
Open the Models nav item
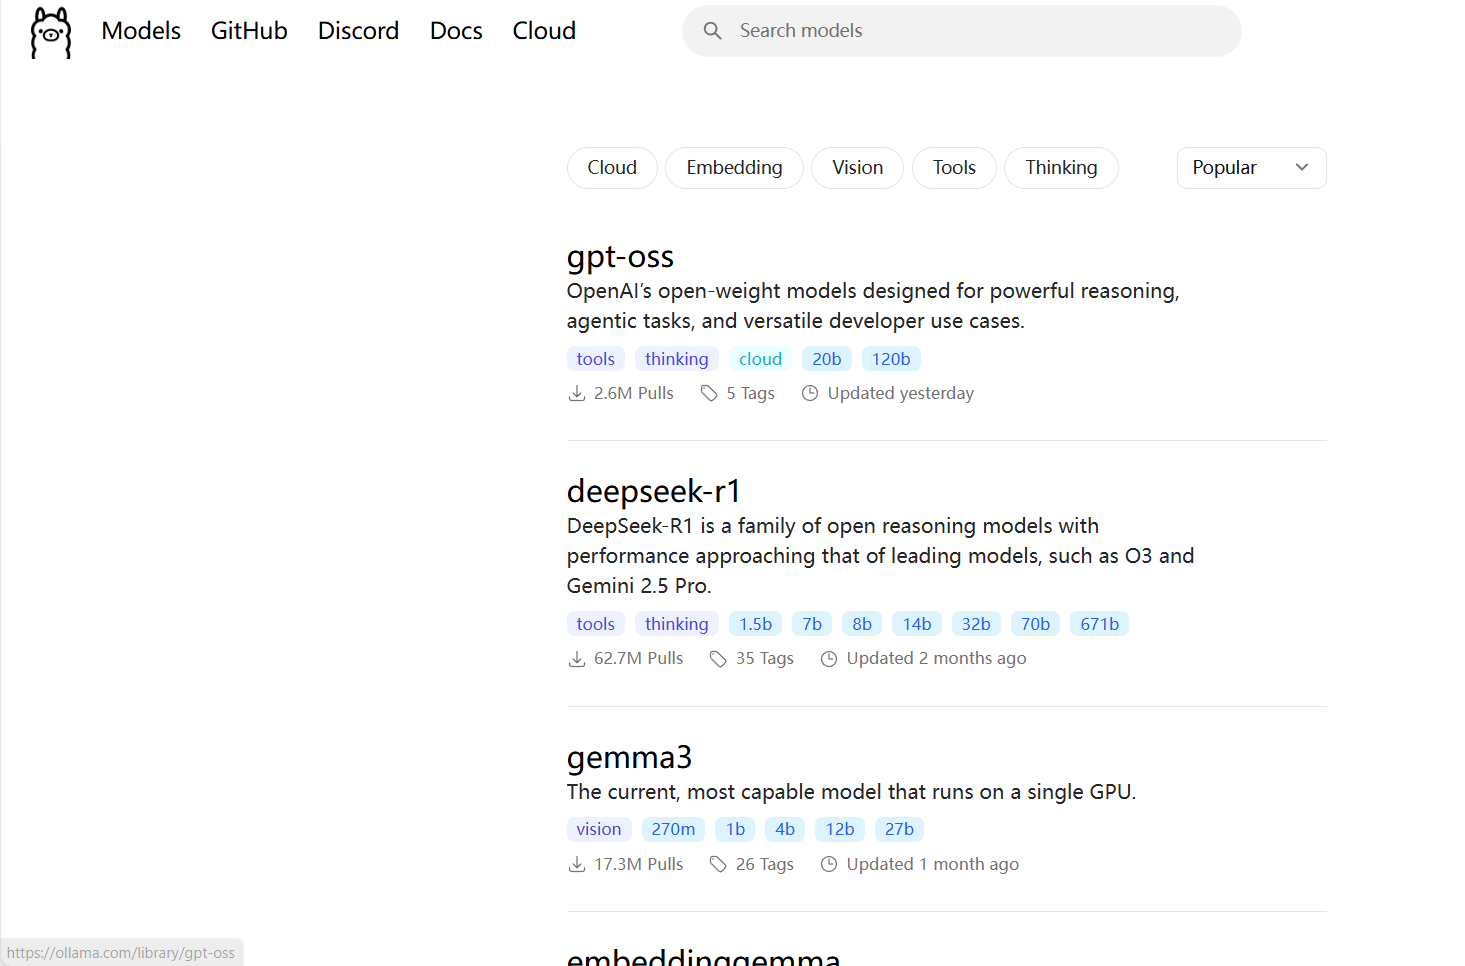coord(141,31)
